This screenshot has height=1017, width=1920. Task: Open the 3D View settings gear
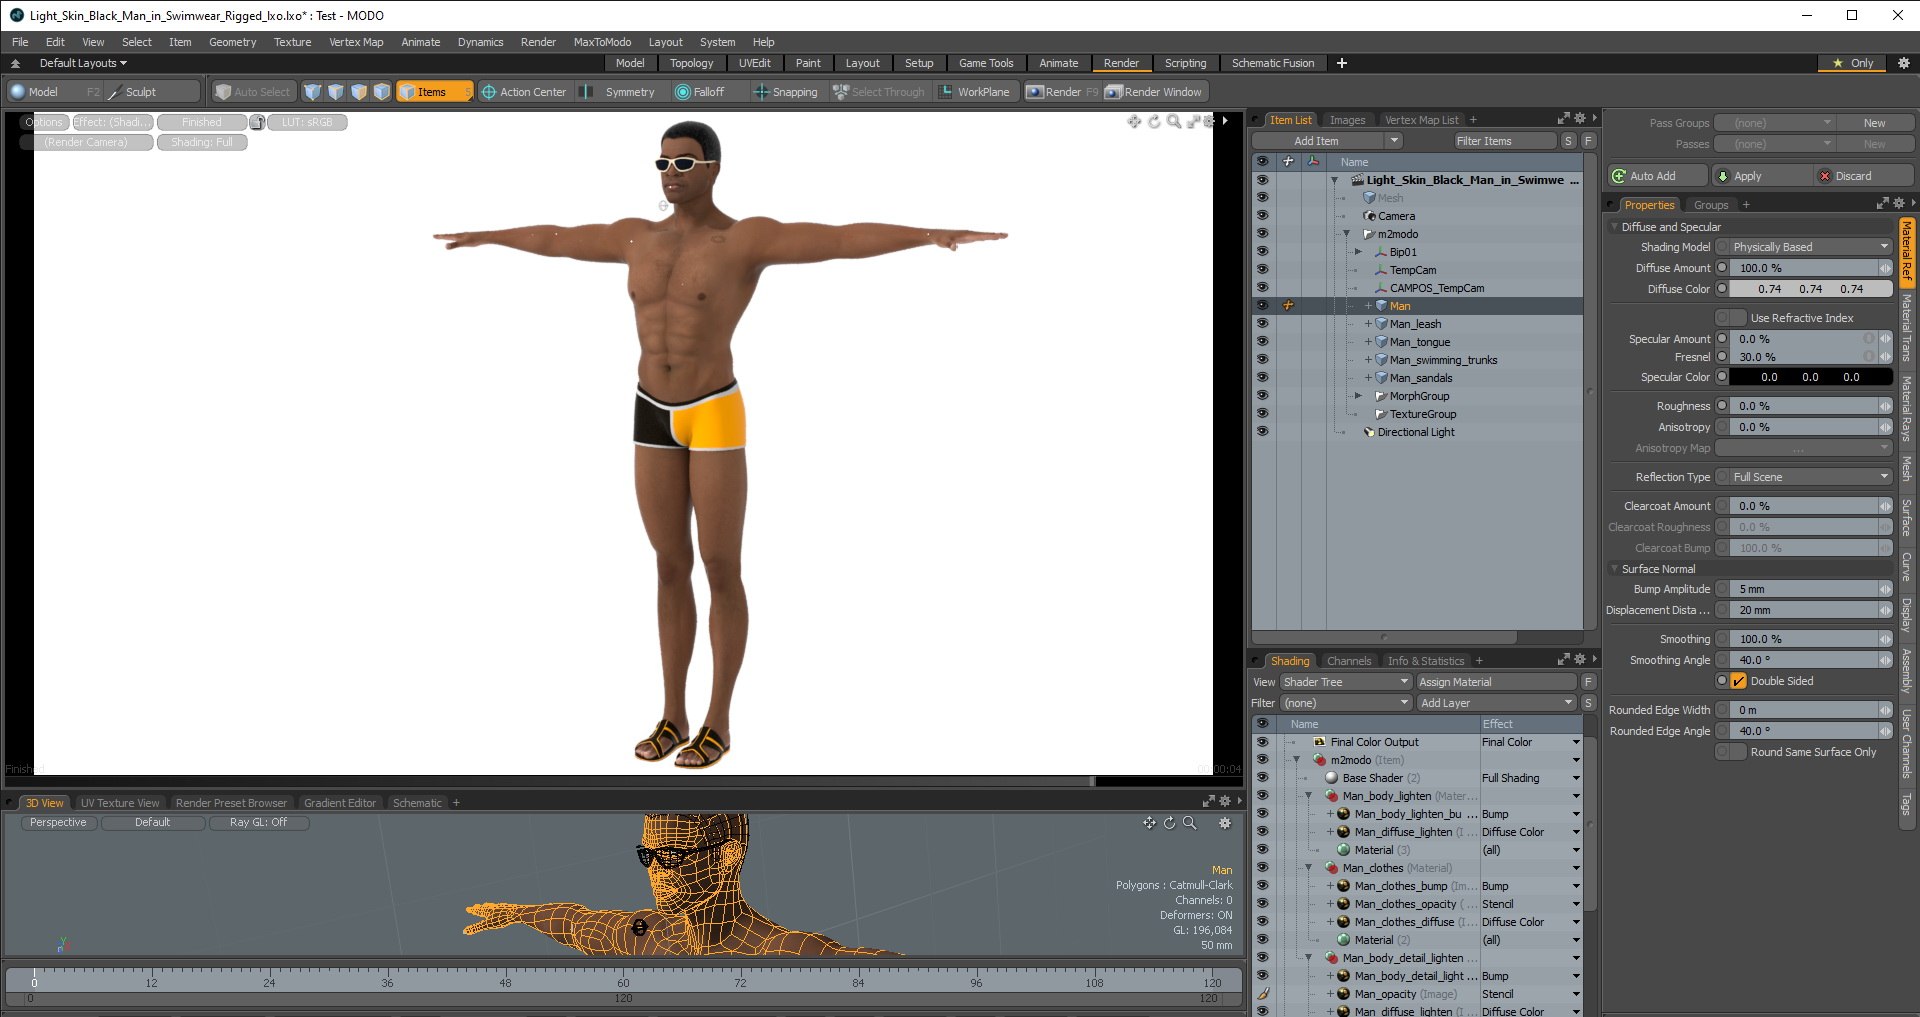pyautogui.click(x=1225, y=823)
